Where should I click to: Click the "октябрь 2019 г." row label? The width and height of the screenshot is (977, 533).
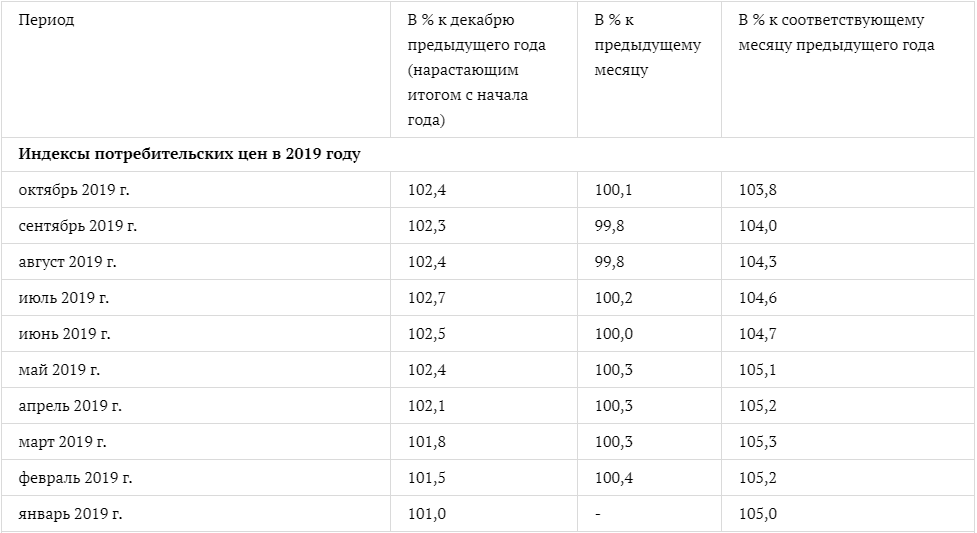click(78, 190)
